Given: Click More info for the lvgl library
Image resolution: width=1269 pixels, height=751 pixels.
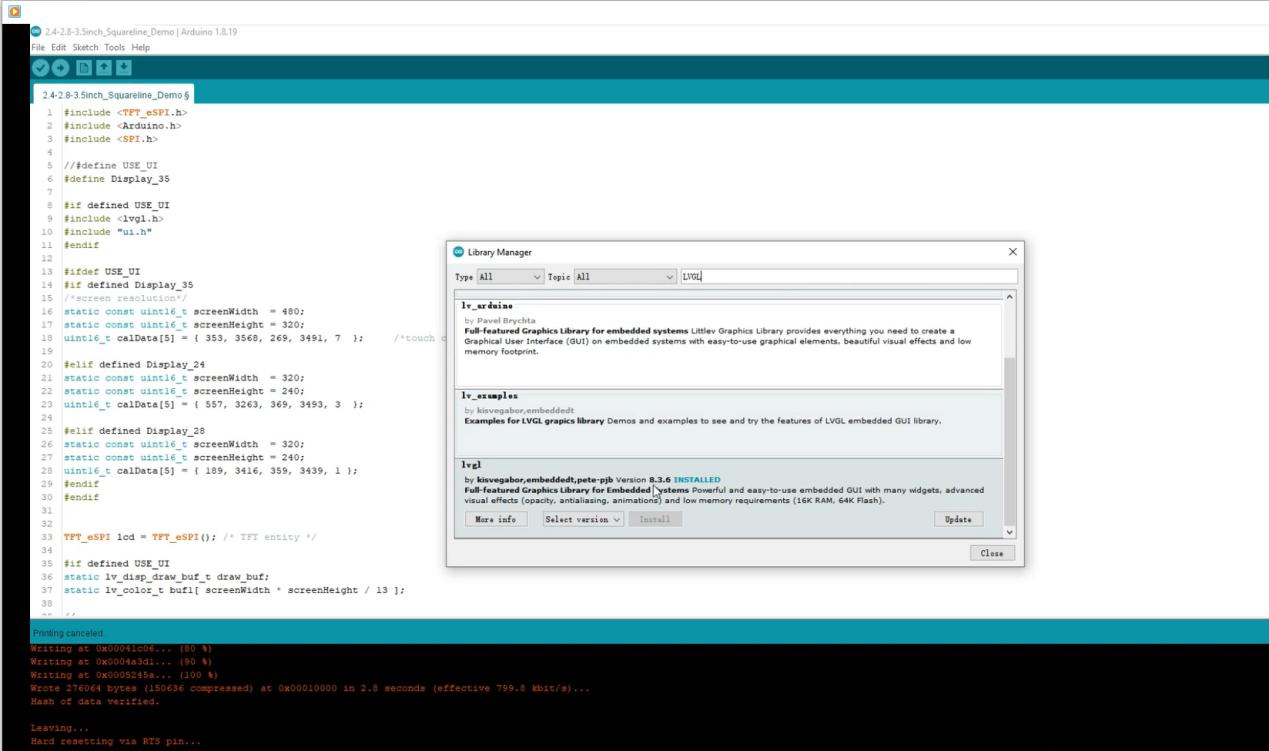Looking at the screenshot, I should coord(496,519).
